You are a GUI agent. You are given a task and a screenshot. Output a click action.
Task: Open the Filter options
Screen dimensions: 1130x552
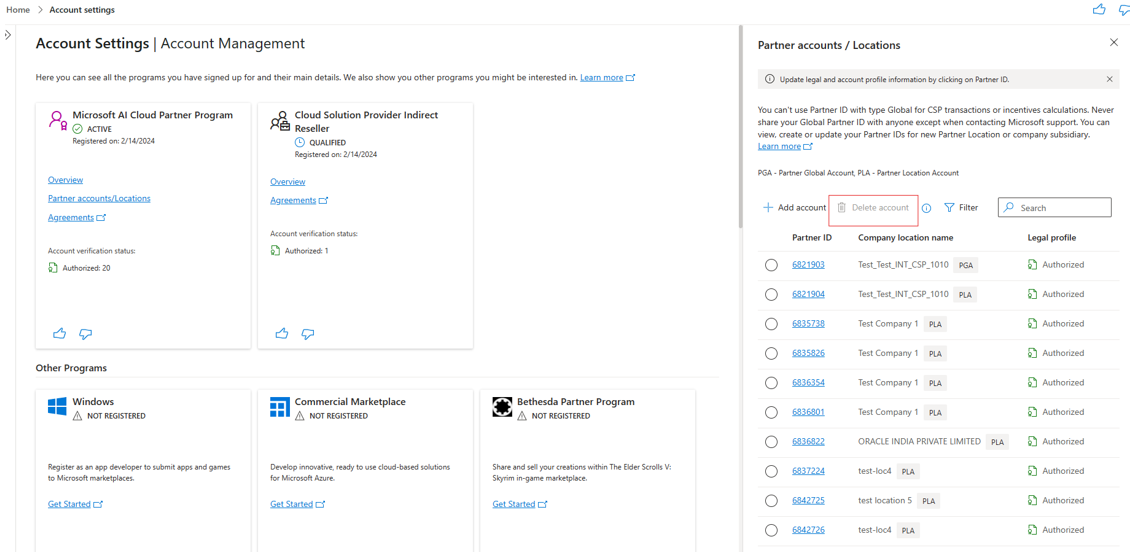[x=961, y=208]
